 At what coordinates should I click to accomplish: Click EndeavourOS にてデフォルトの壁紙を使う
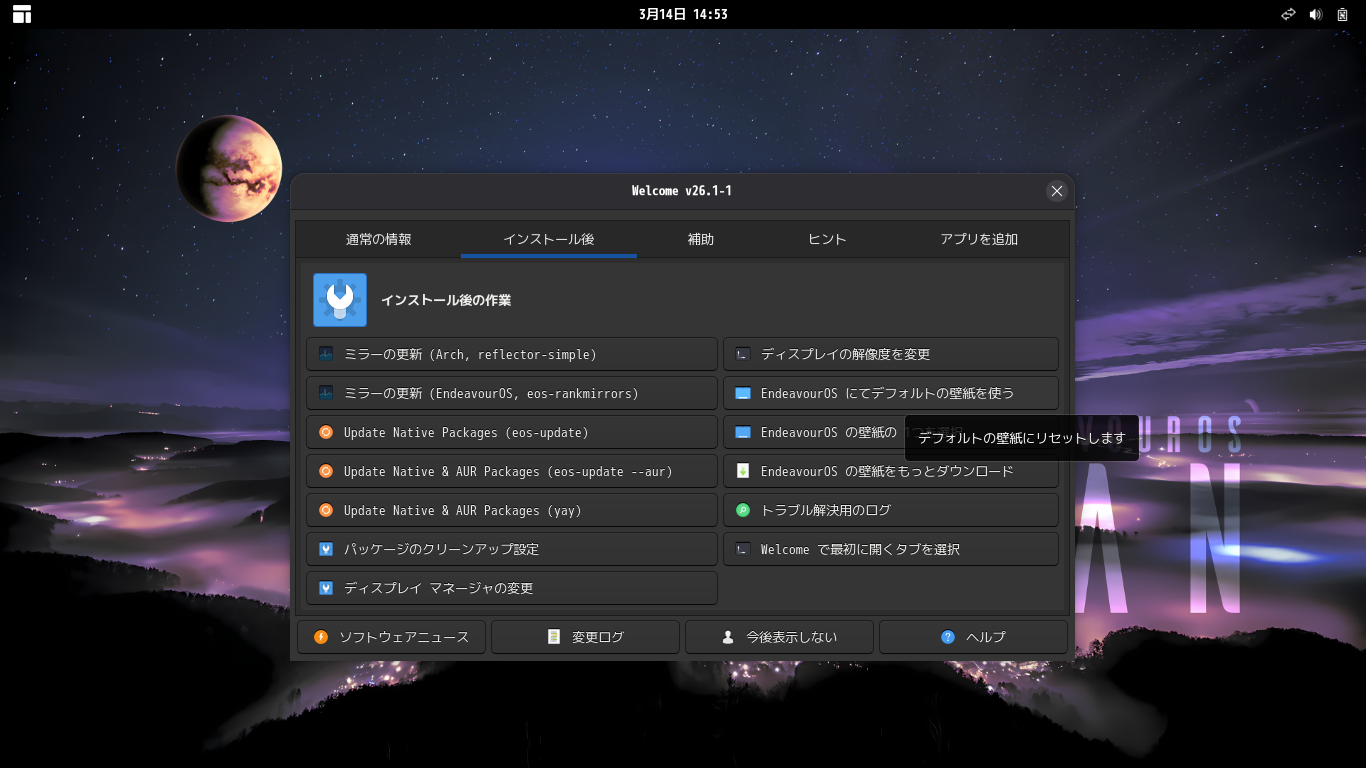pyautogui.click(x=891, y=393)
